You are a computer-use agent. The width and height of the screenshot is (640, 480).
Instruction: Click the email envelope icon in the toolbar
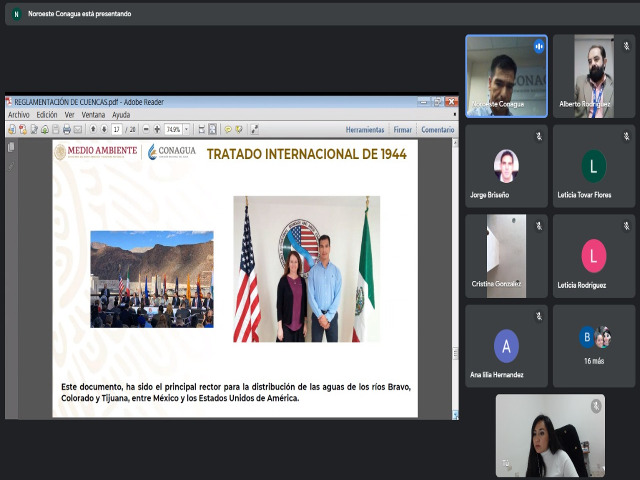(78, 129)
